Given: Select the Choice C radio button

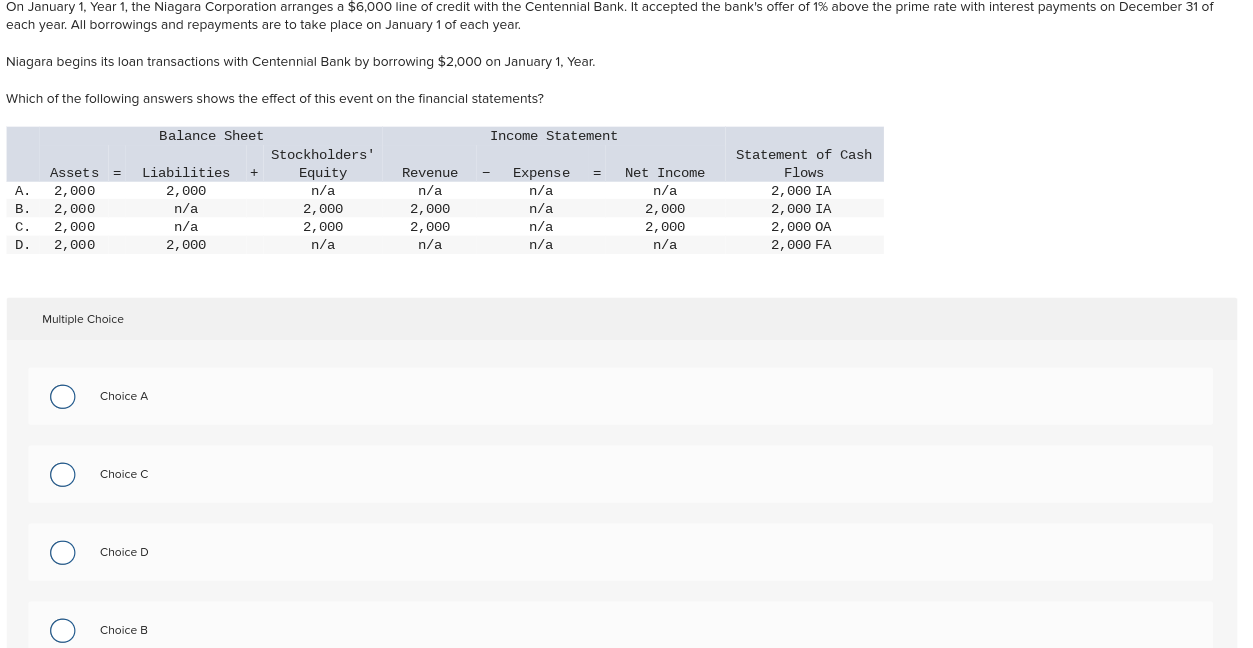Looking at the screenshot, I should coord(62,474).
